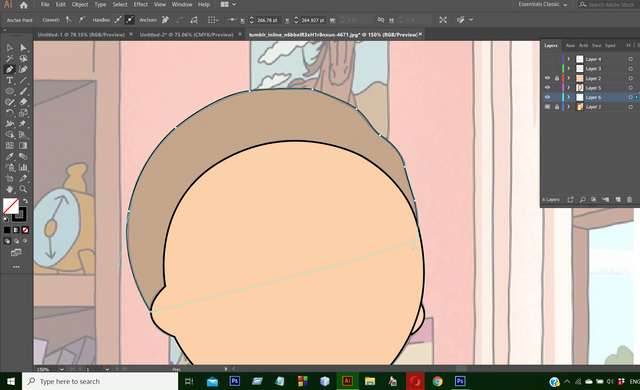Select the Selection tool (black arrow outline)
Viewport: 640px width, 390px height.
(x=9, y=48)
